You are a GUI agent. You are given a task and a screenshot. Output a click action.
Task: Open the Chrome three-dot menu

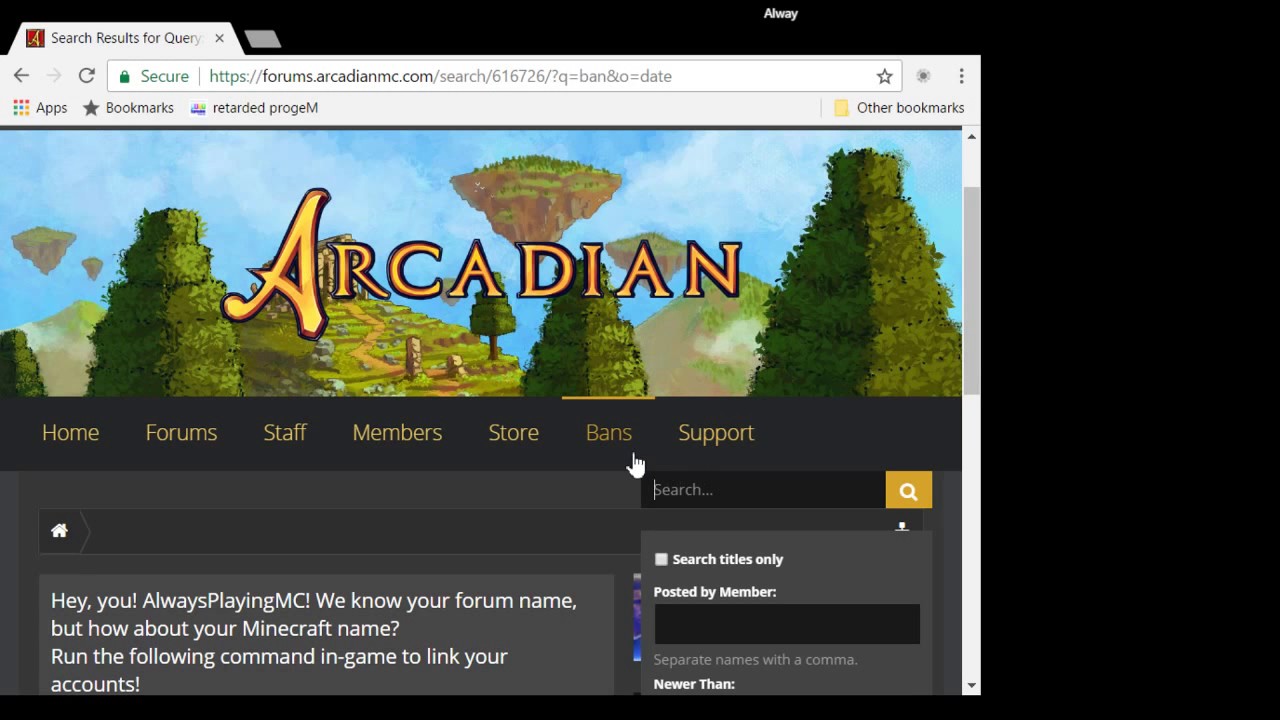coord(961,76)
